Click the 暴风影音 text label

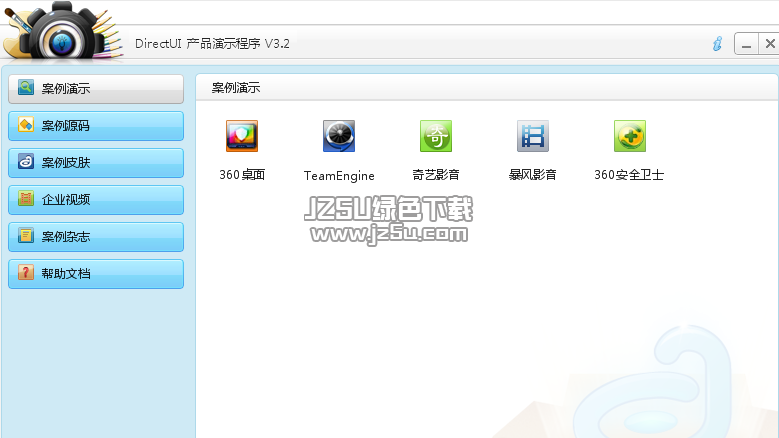[533, 175]
